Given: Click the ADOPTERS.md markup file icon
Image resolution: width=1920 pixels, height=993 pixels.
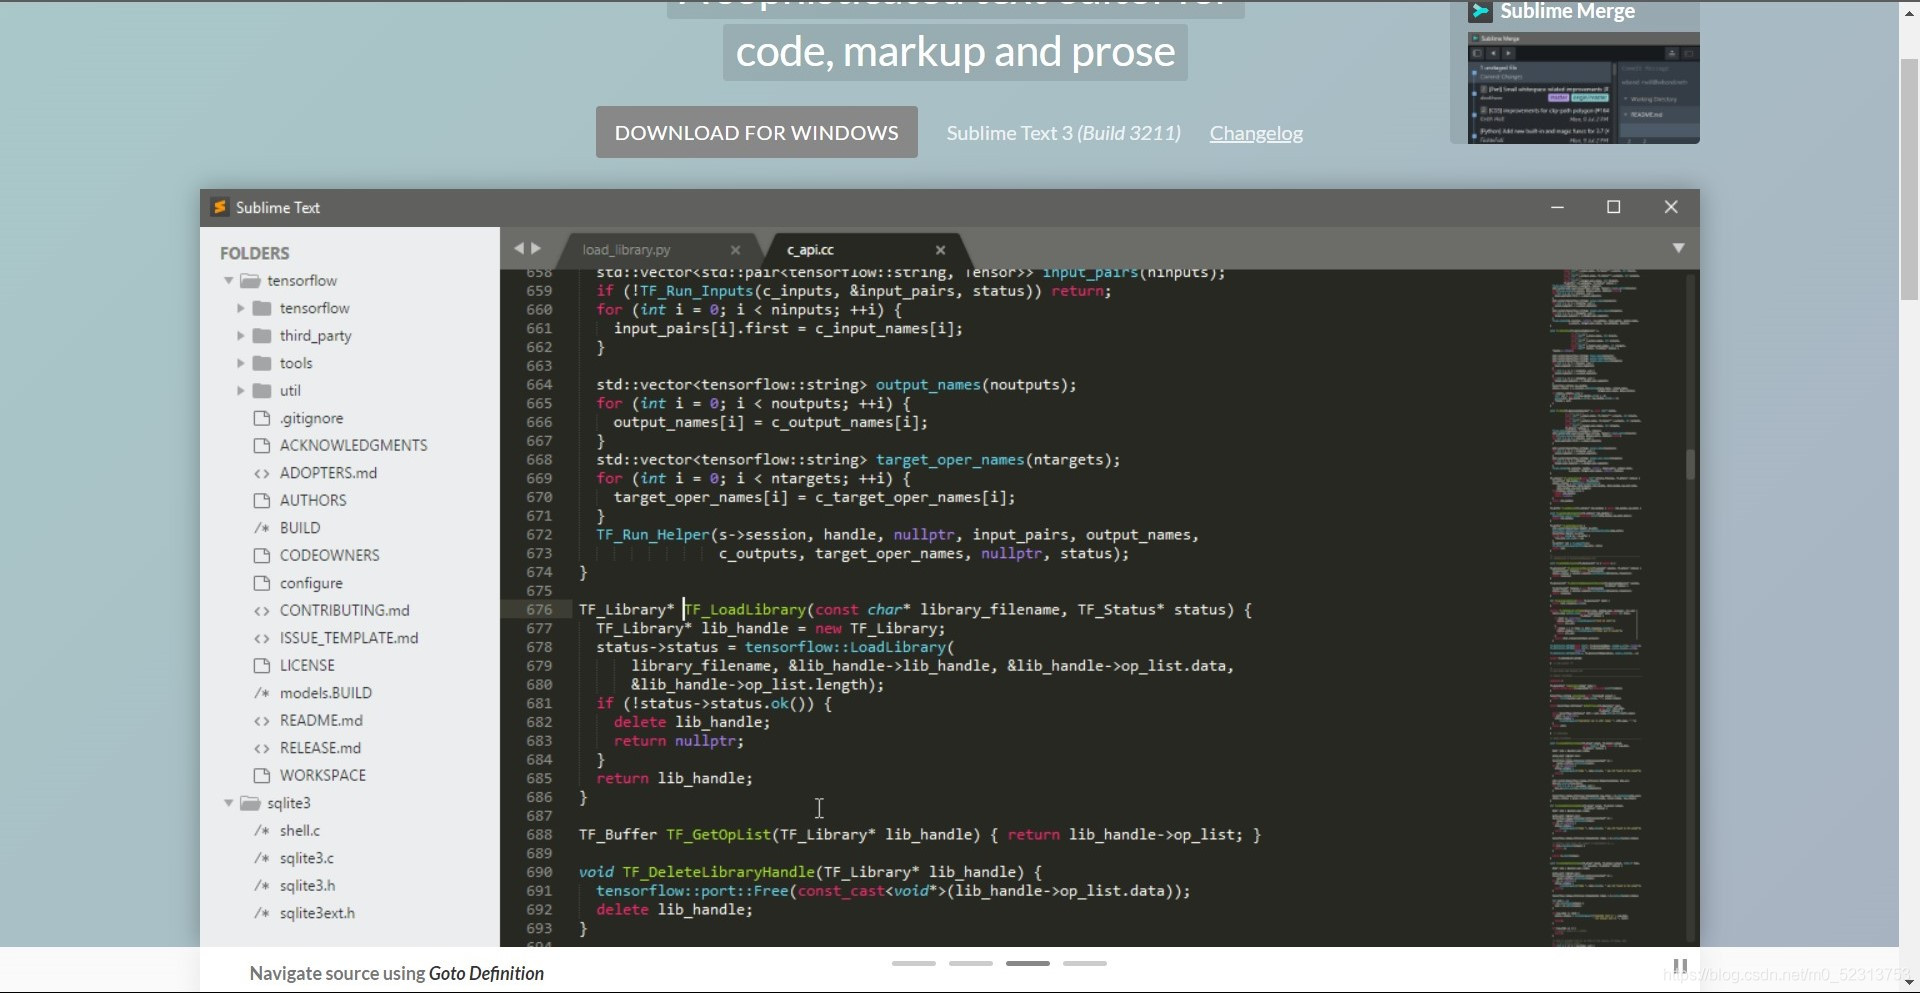Looking at the screenshot, I should (262, 473).
